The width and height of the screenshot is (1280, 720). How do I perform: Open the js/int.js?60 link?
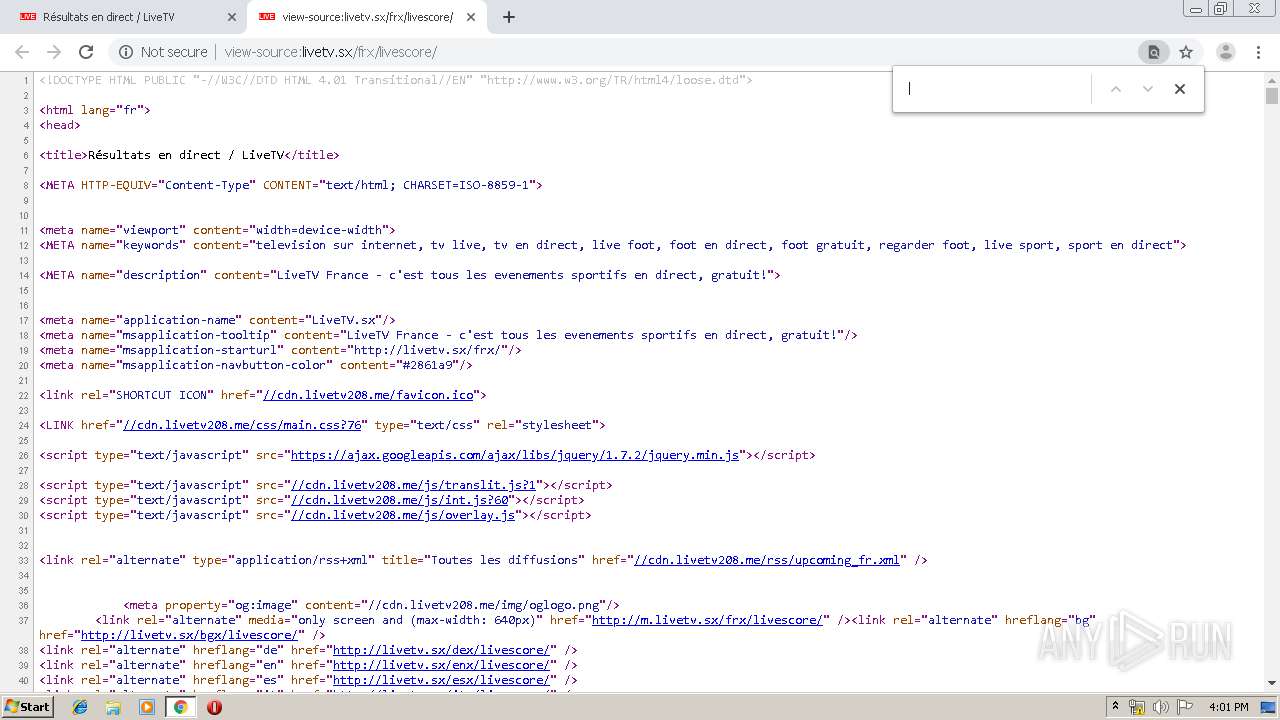coord(400,500)
